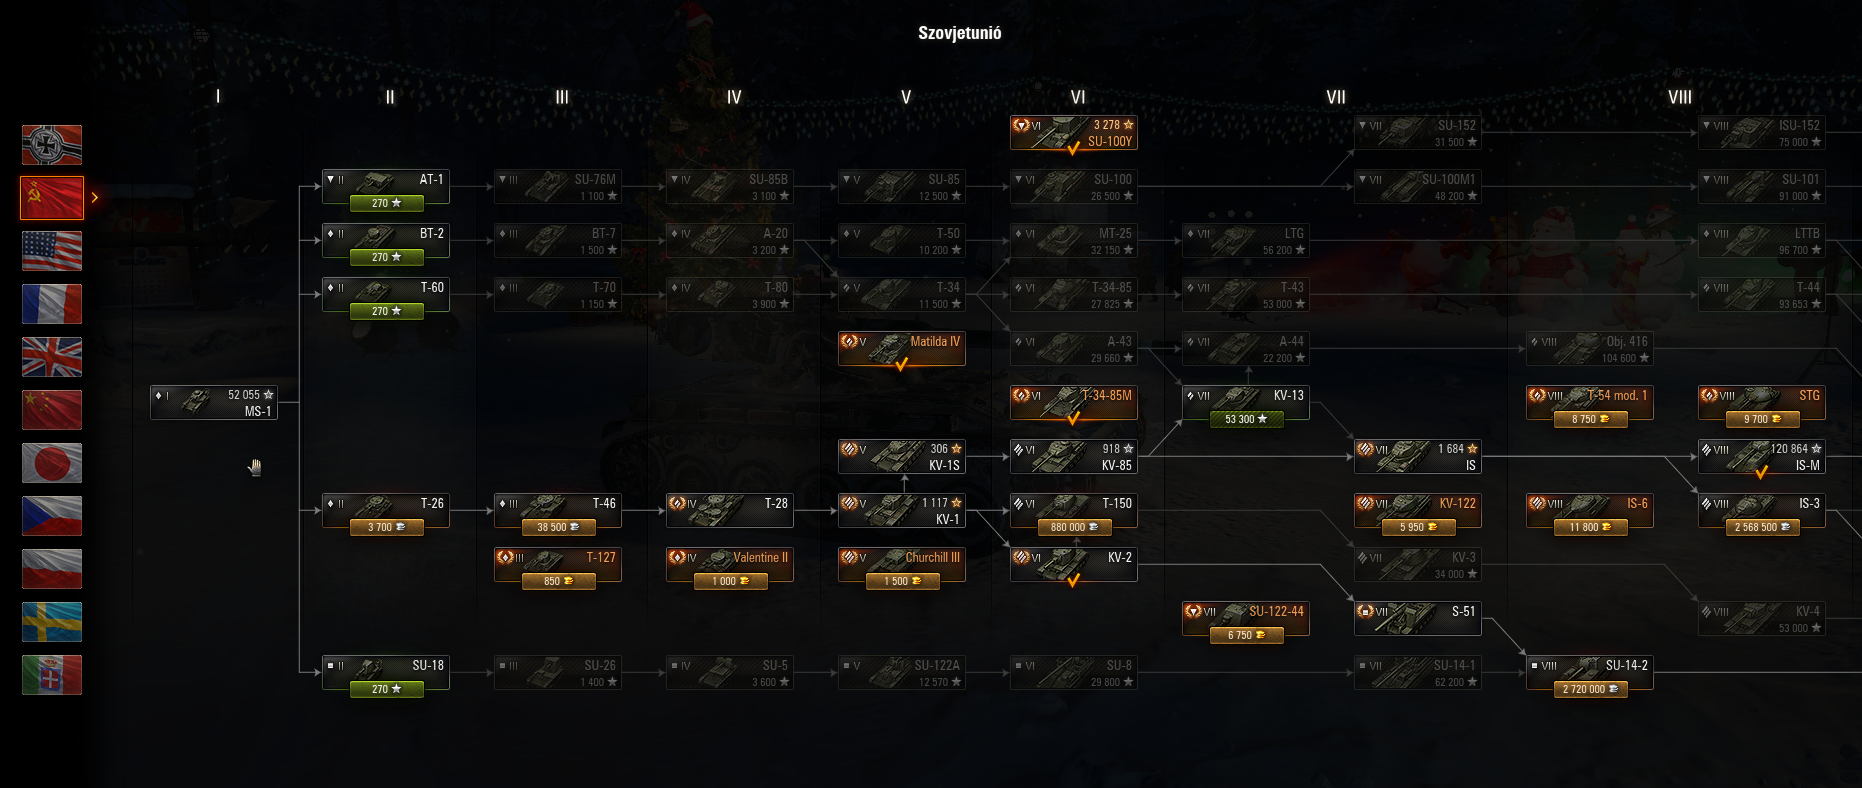
Task: Open the KV-2 tank node
Action: [x=1074, y=565]
